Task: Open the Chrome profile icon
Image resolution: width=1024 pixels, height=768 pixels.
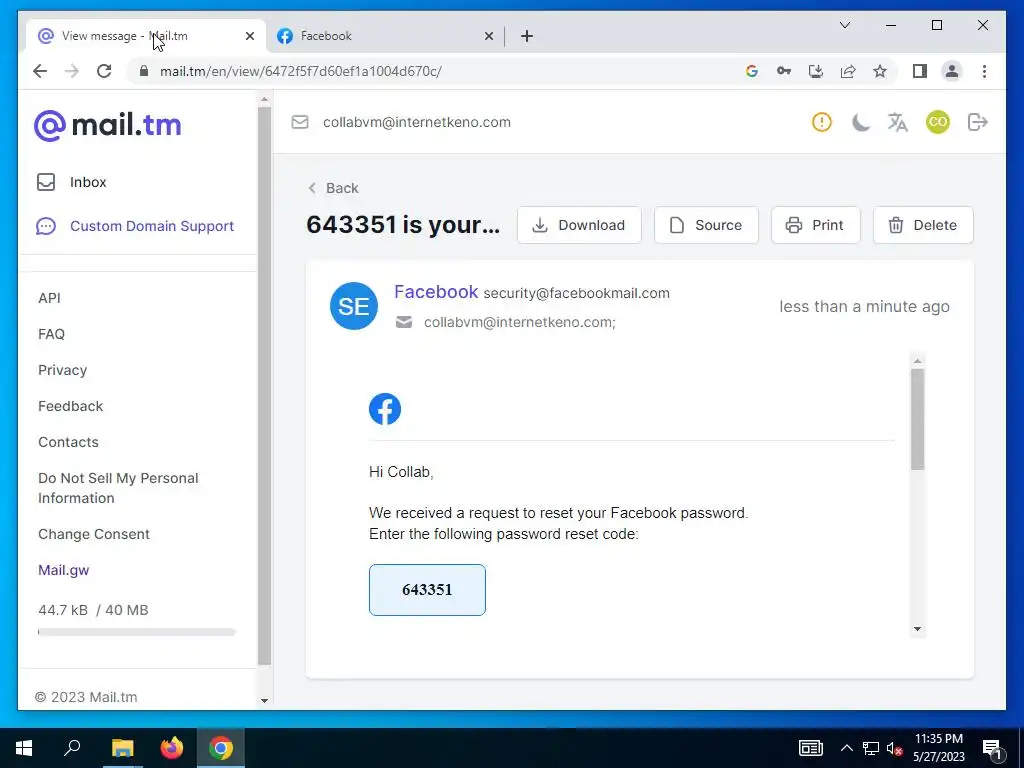Action: click(x=952, y=71)
